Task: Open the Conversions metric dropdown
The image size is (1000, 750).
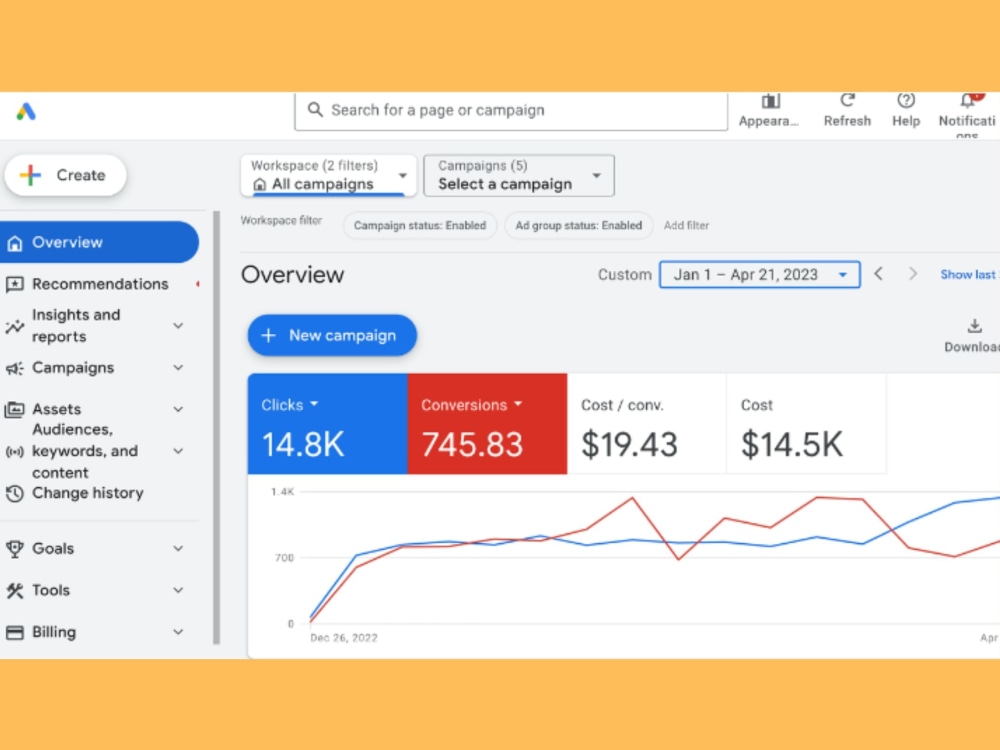Action: (518, 404)
